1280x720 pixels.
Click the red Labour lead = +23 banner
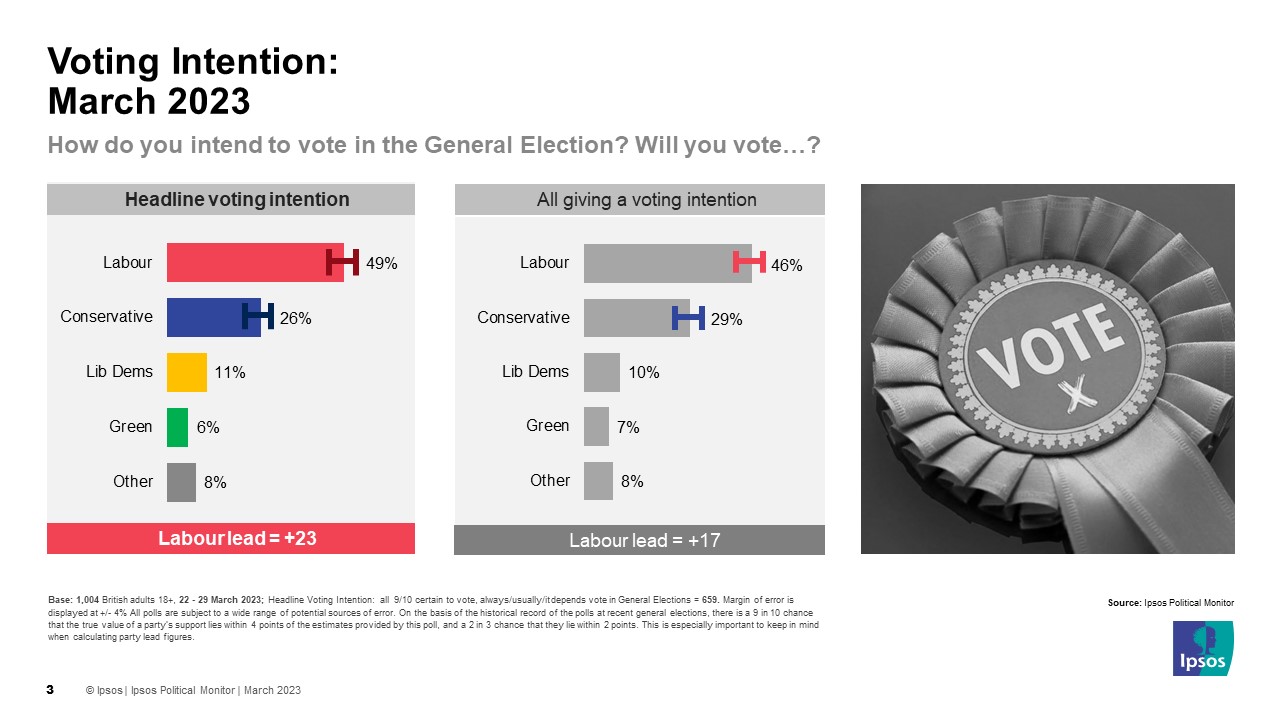point(231,538)
